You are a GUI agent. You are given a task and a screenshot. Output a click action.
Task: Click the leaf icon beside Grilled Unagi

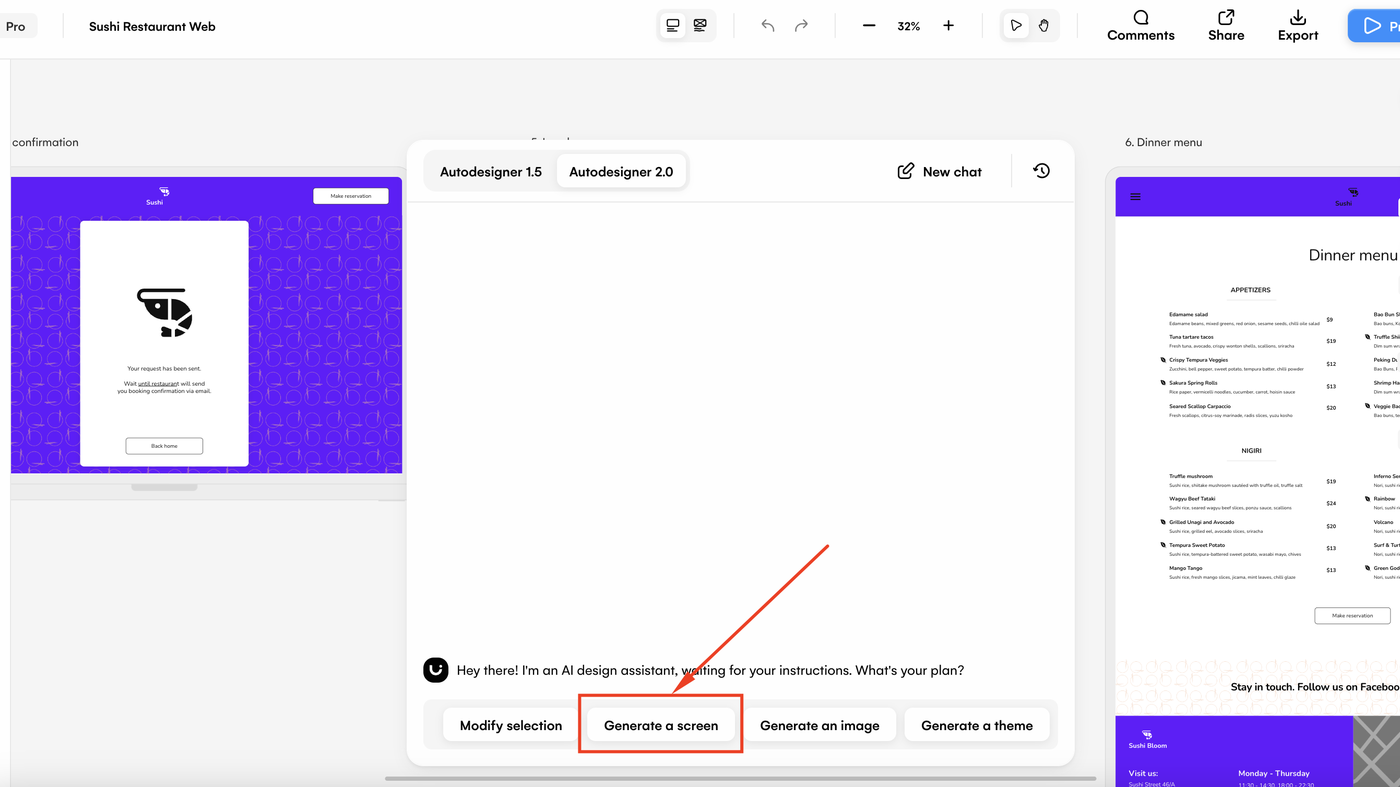click(1163, 522)
